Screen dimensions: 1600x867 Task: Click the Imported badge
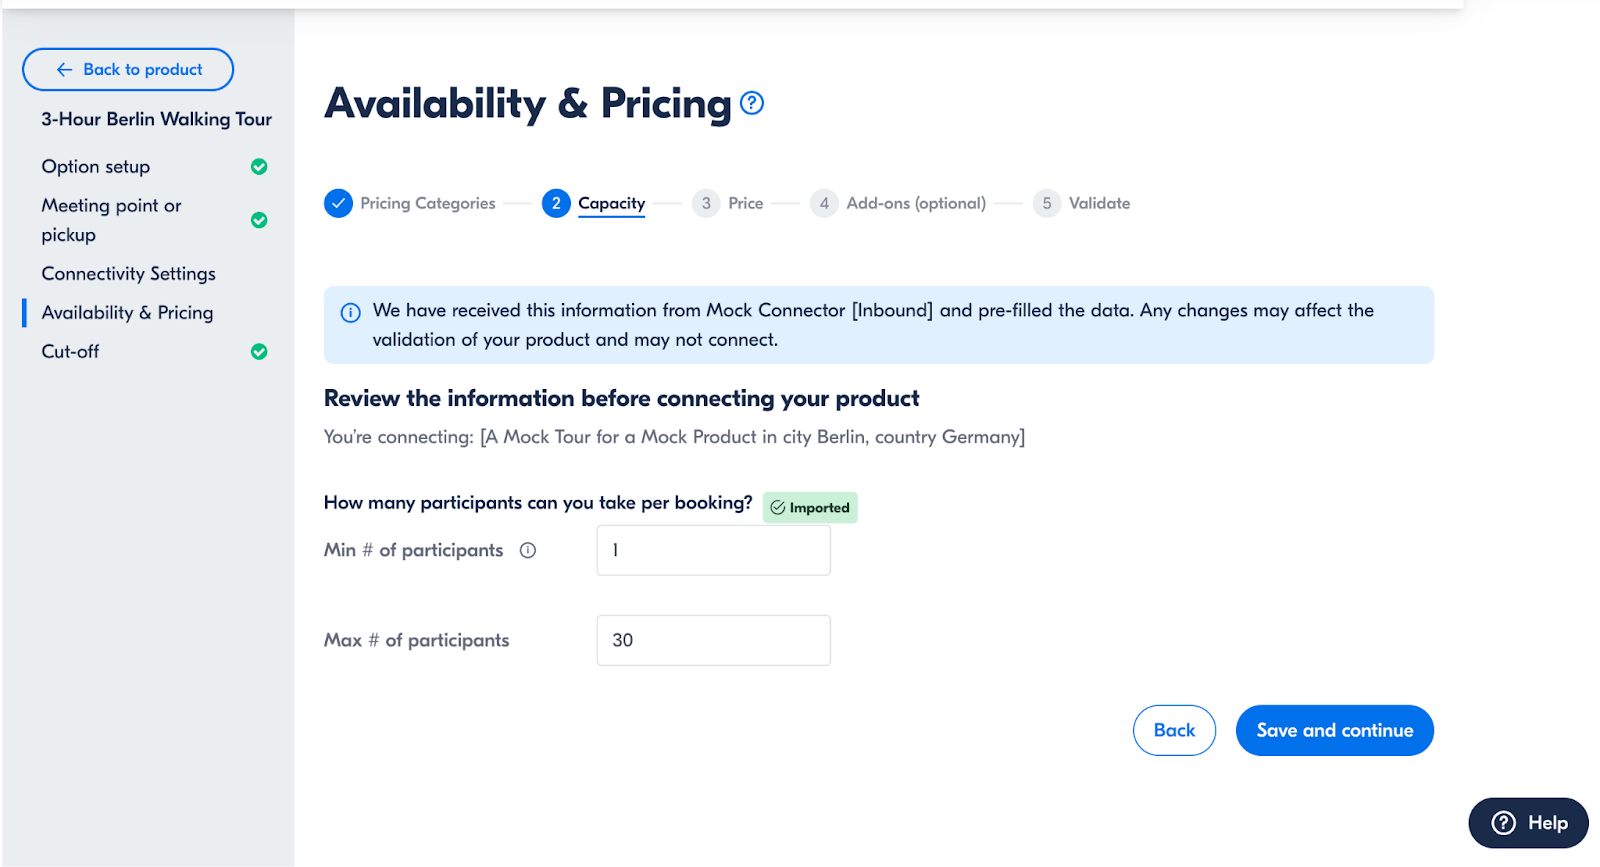(x=810, y=507)
